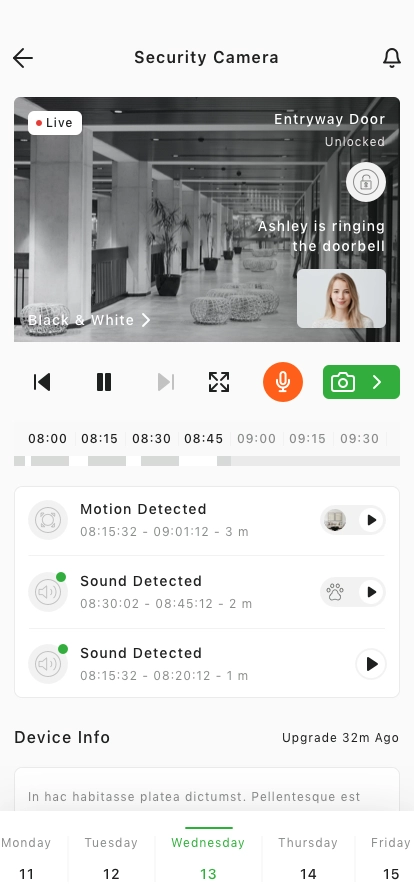414x896 pixels.
Task: View Motion Detected preview thumbnail
Action: click(x=335, y=520)
